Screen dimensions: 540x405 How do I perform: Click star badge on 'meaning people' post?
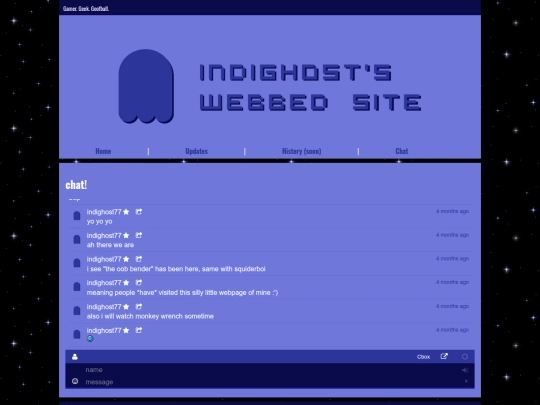[x=126, y=283]
